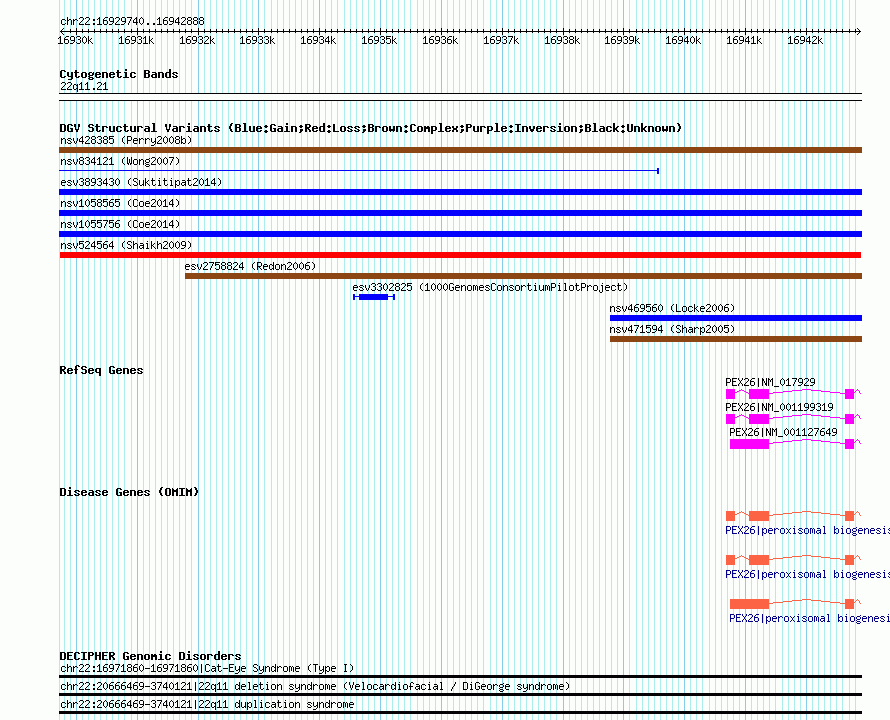Click the Cat-Eye Syndrome Type I disorder bar
This screenshot has width=890, height=720.
click(x=460, y=676)
